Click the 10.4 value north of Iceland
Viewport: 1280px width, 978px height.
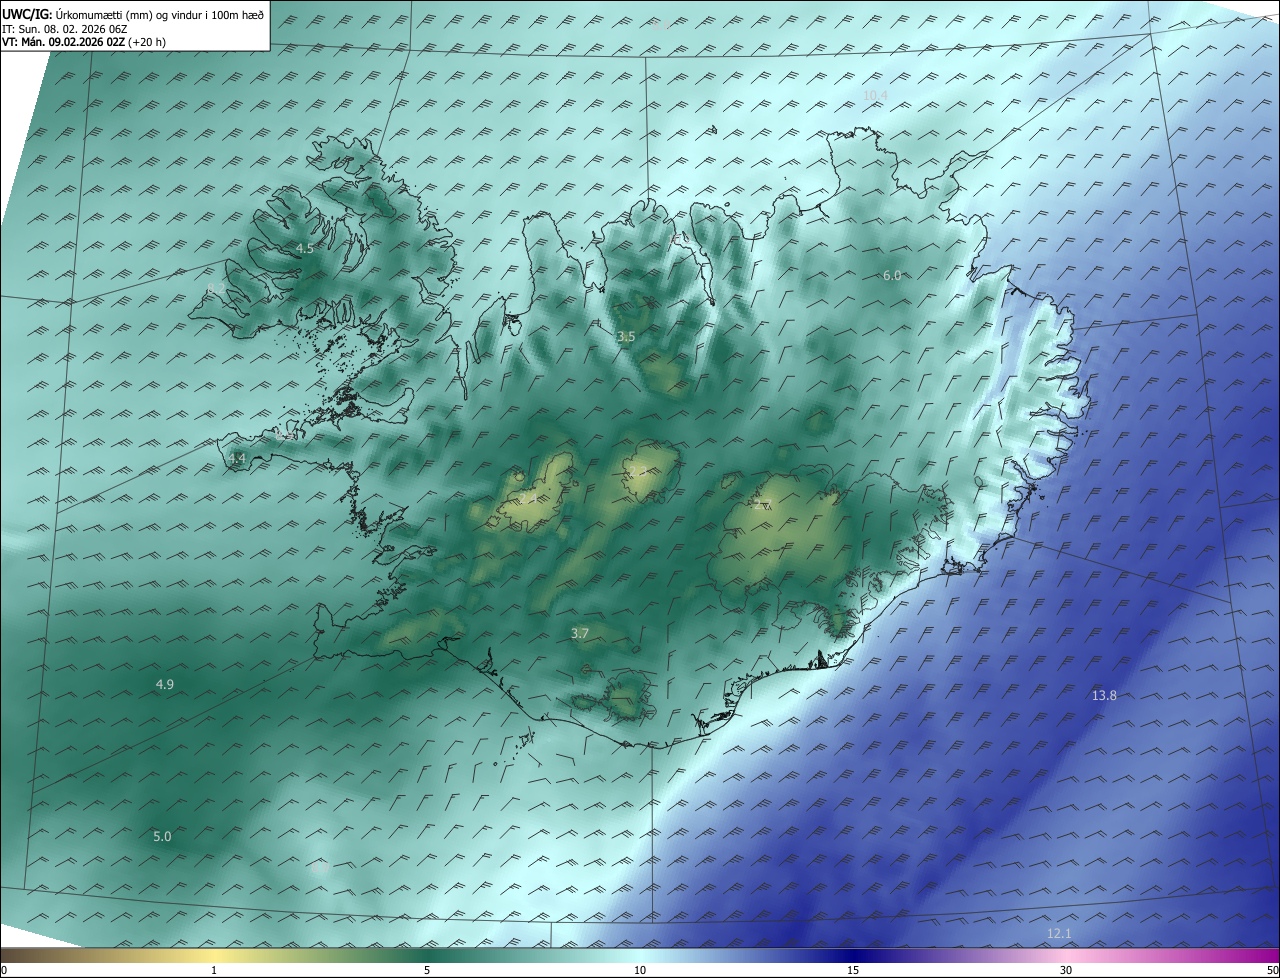tap(875, 95)
